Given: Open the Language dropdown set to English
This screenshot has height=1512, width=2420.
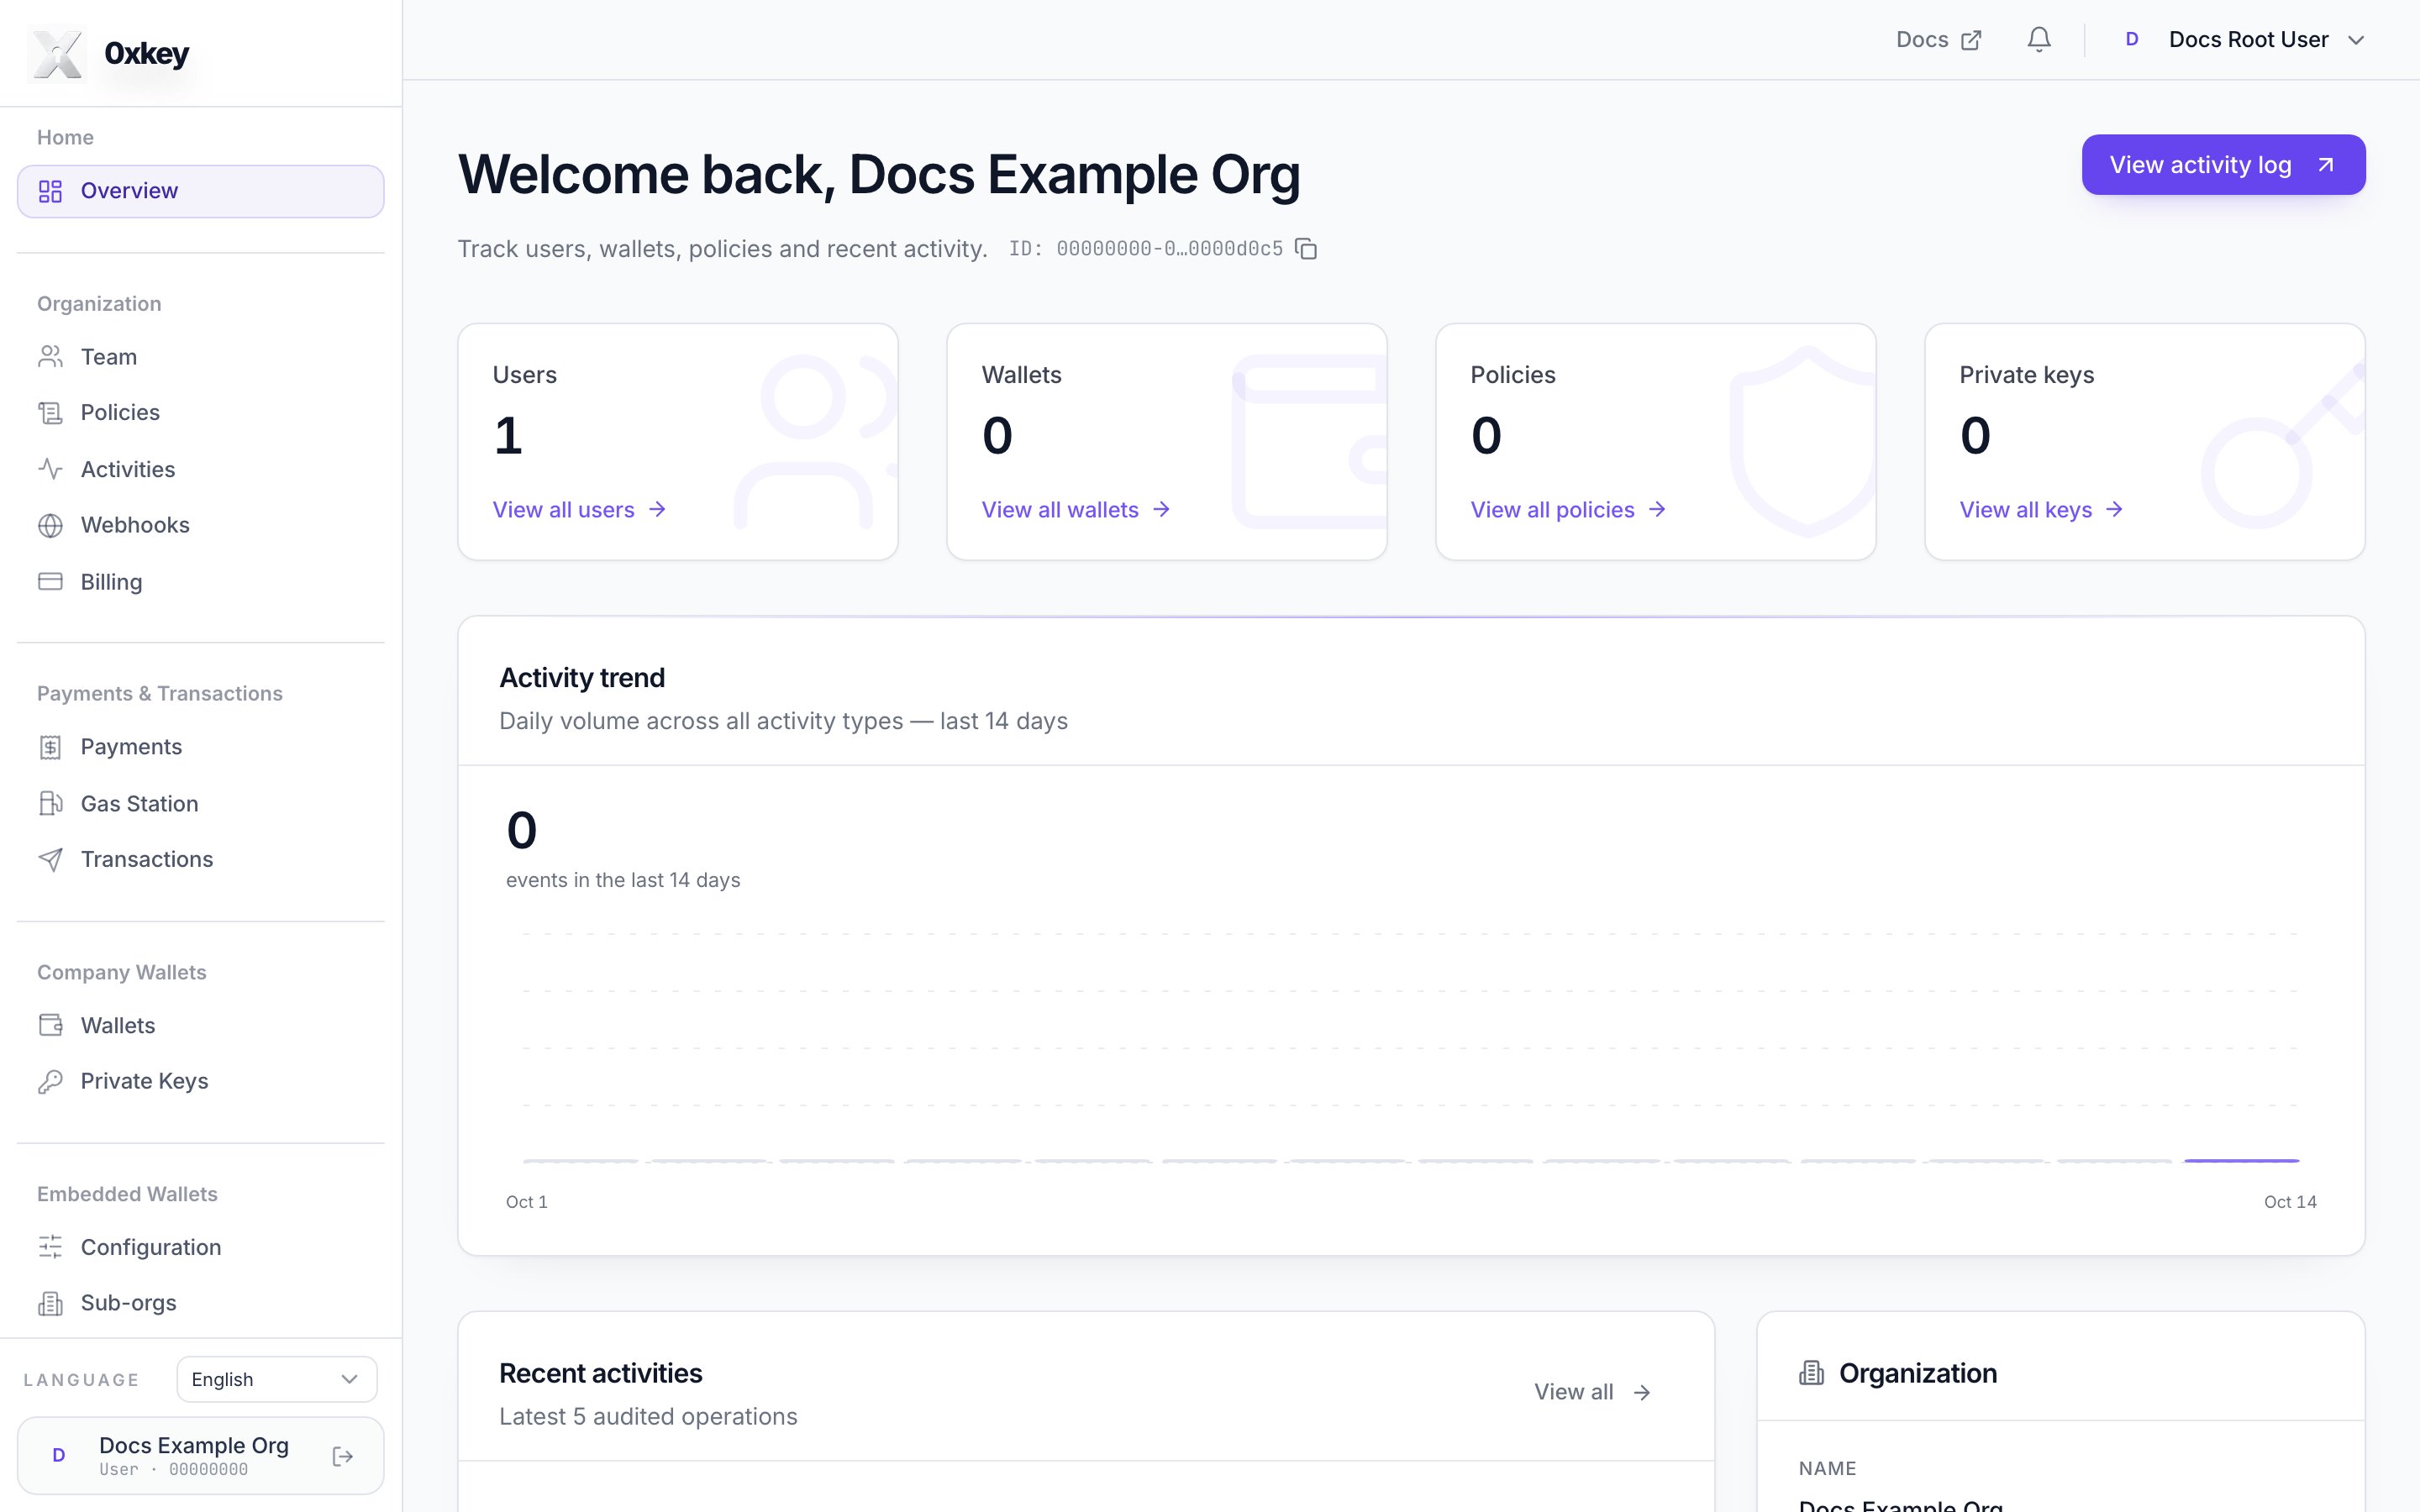Looking at the screenshot, I should pyautogui.click(x=277, y=1379).
